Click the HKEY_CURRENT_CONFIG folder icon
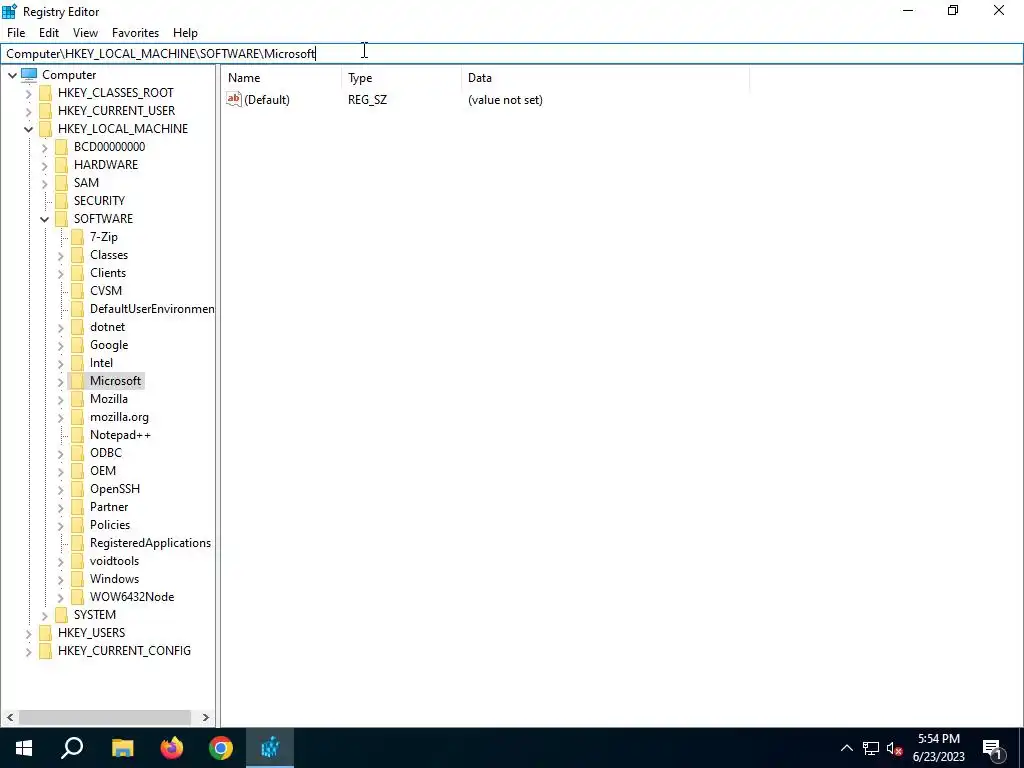1024x768 pixels. [x=45, y=651]
